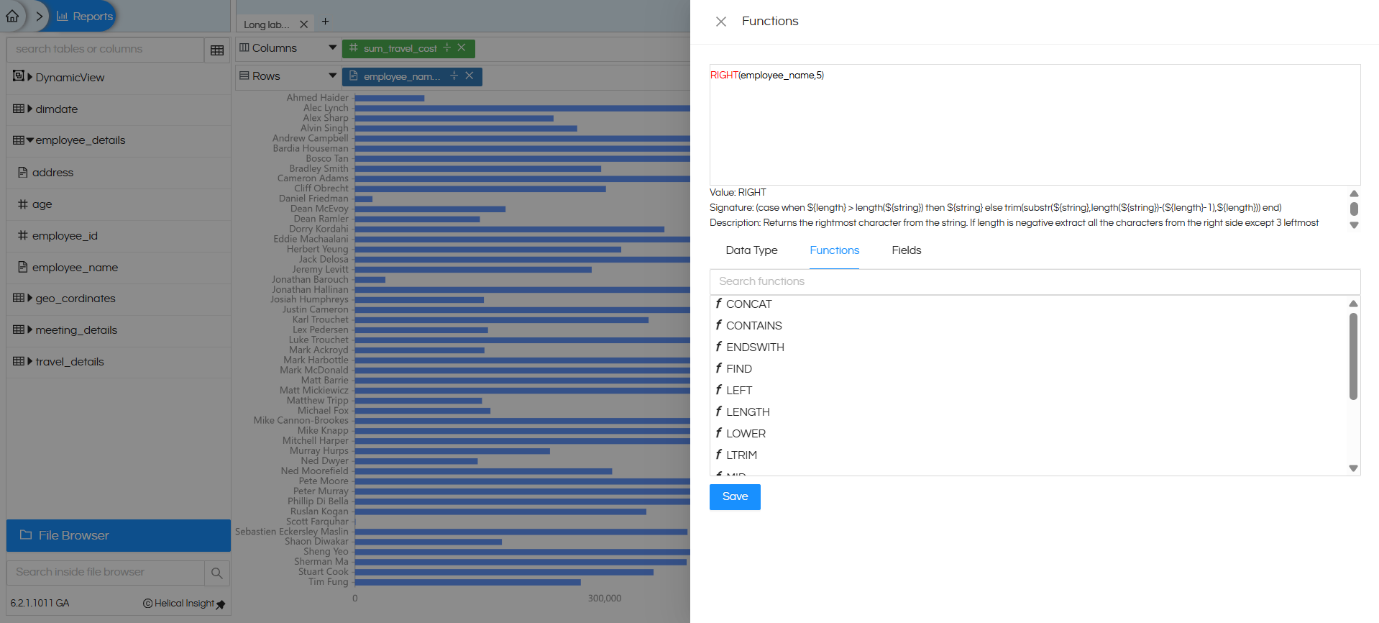The width and height of the screenshot is (1379, 623).
Task: Focus the Search inside file browser field
Action: pyautogui.click(x=105, y=572)
